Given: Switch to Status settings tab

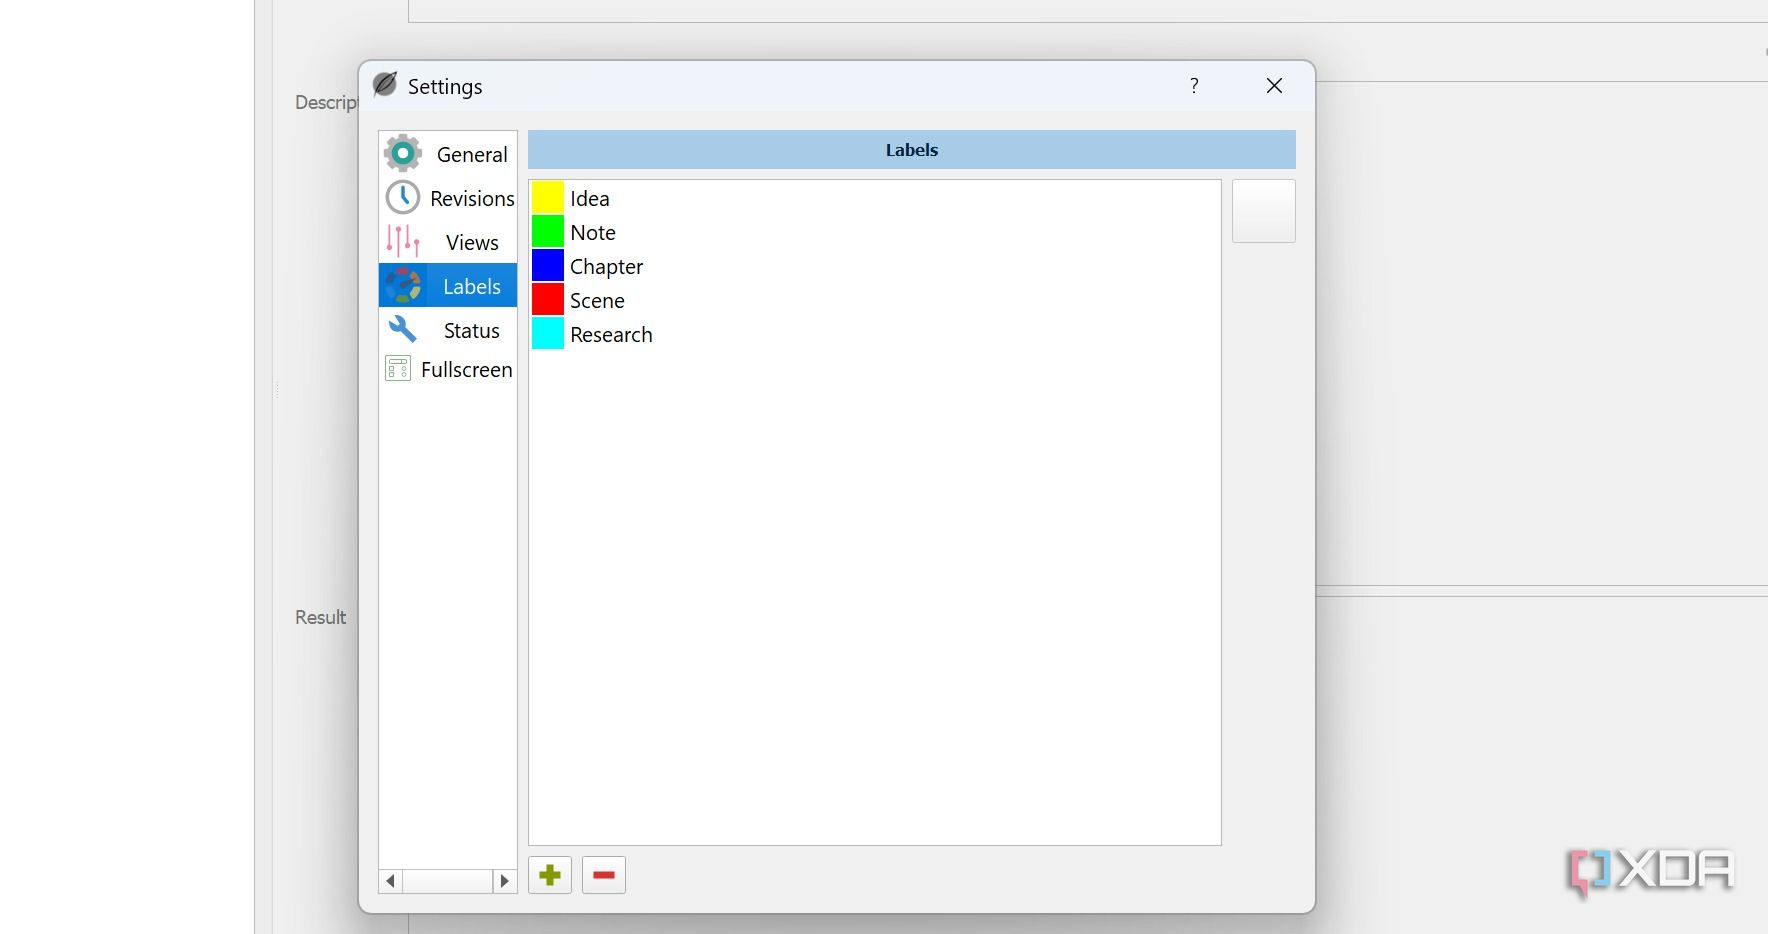Looking at the screenshot, I should point(448,330).
